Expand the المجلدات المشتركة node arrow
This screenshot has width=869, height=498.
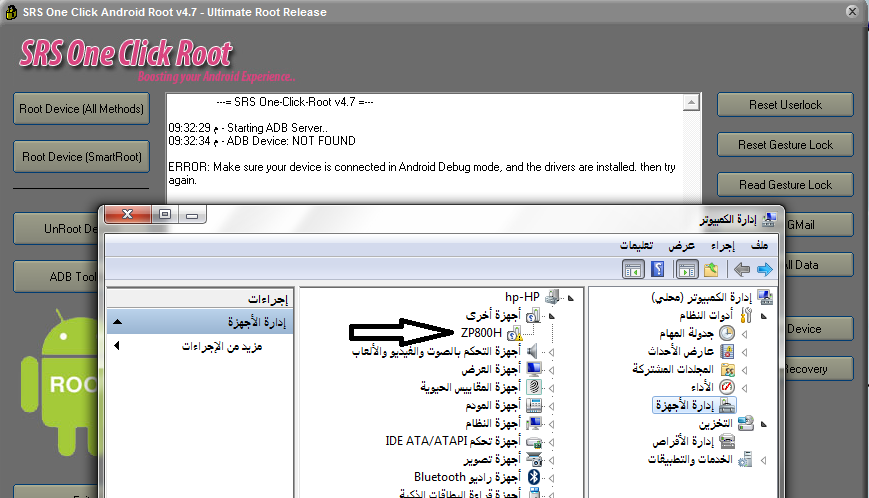tap(744, 370)
